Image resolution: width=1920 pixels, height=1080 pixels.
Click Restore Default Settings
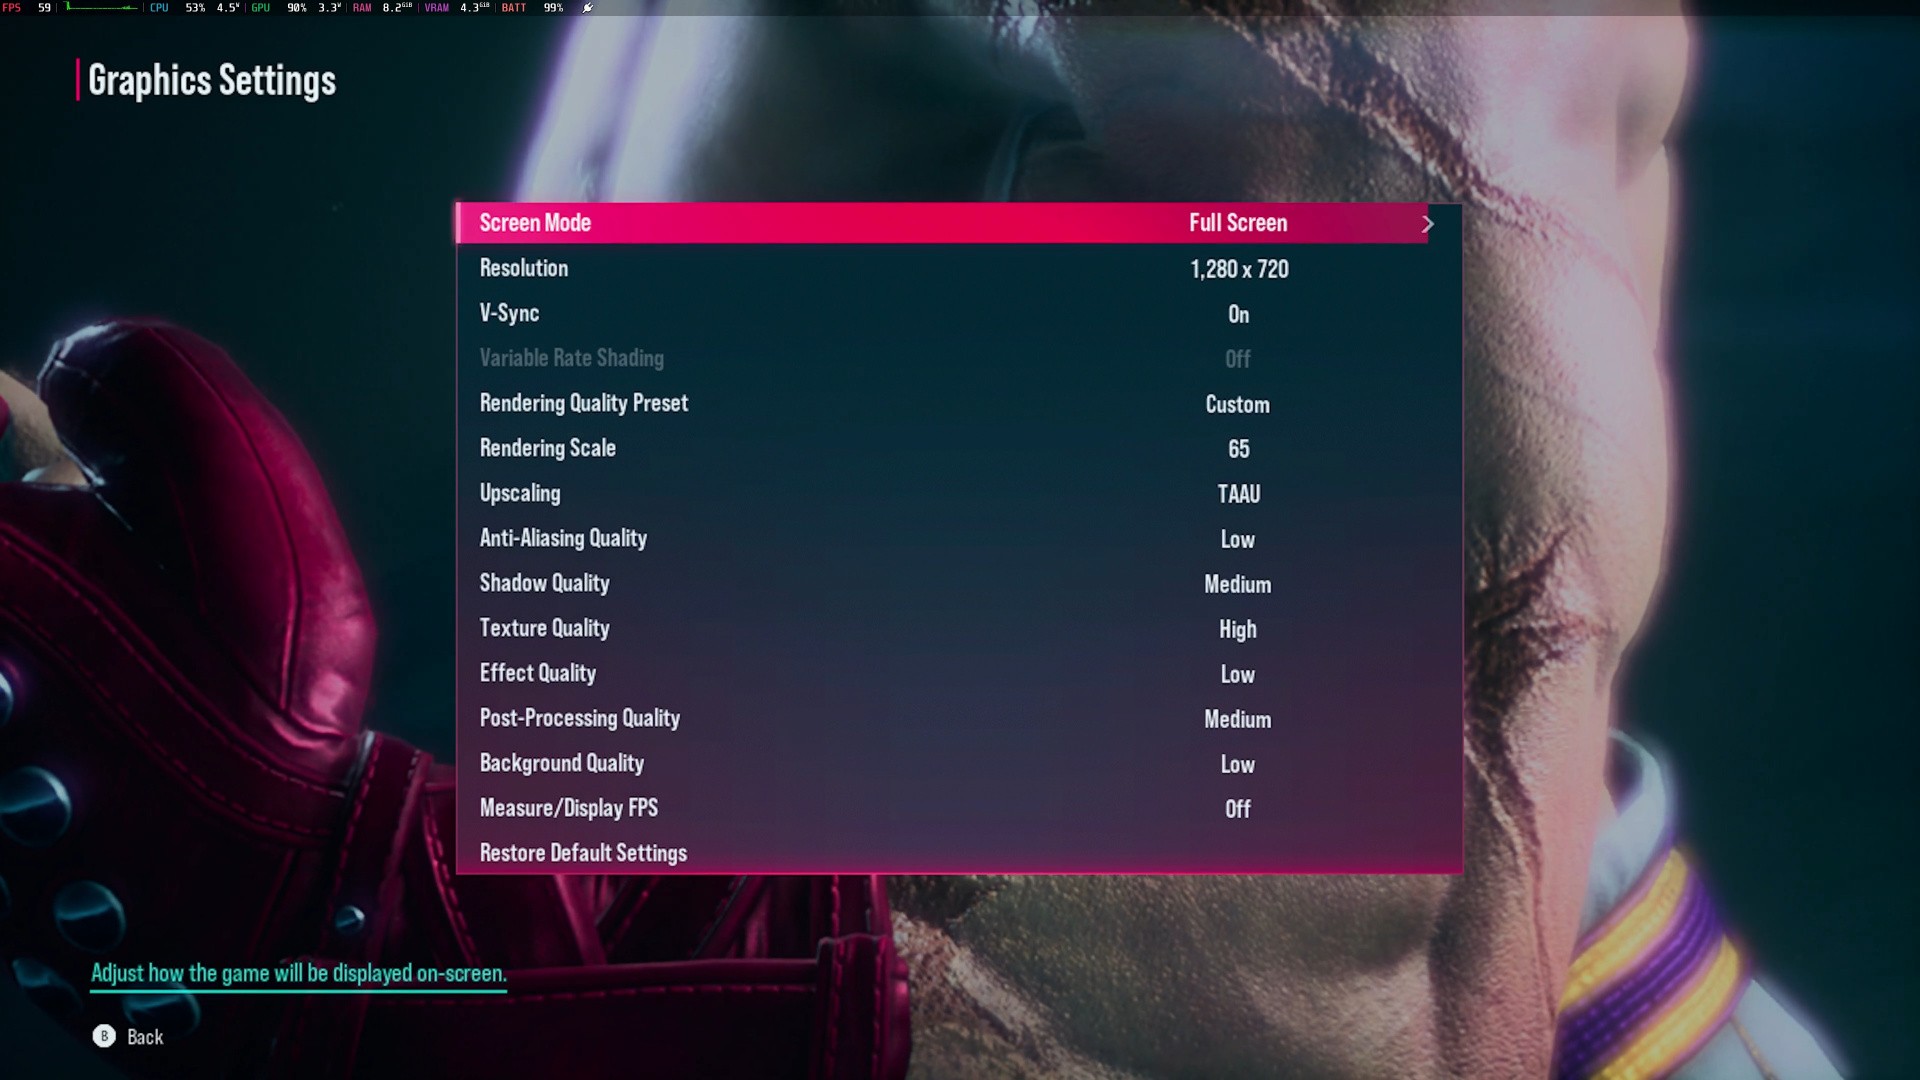pyautogui.click(x=583, y=853)
